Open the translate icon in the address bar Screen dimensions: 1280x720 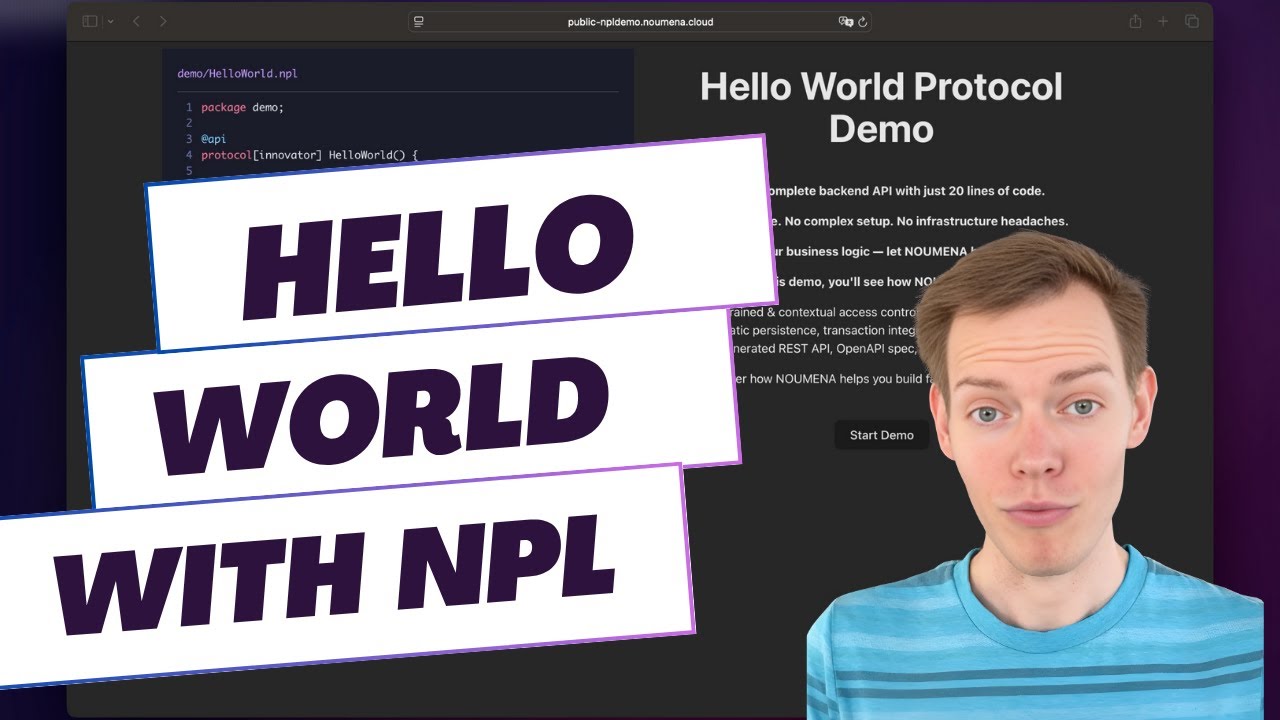pos(845,22)
